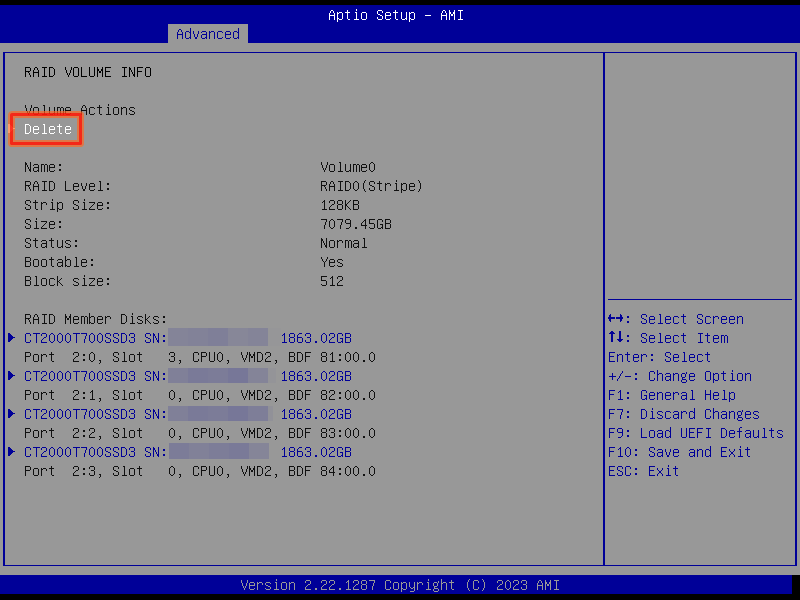Click the Volume Actions label
800x600 pixels.
80,110
